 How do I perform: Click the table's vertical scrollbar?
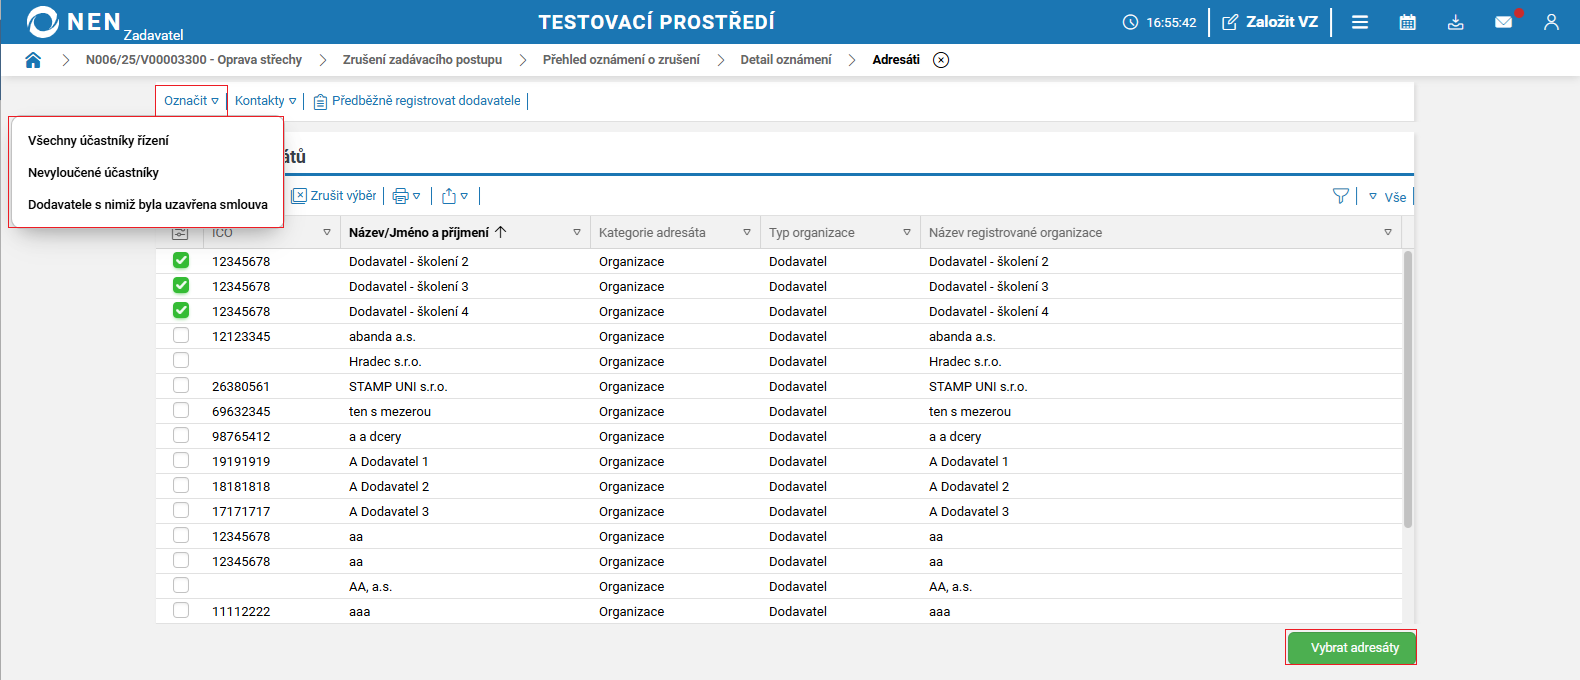(1408, 390)
